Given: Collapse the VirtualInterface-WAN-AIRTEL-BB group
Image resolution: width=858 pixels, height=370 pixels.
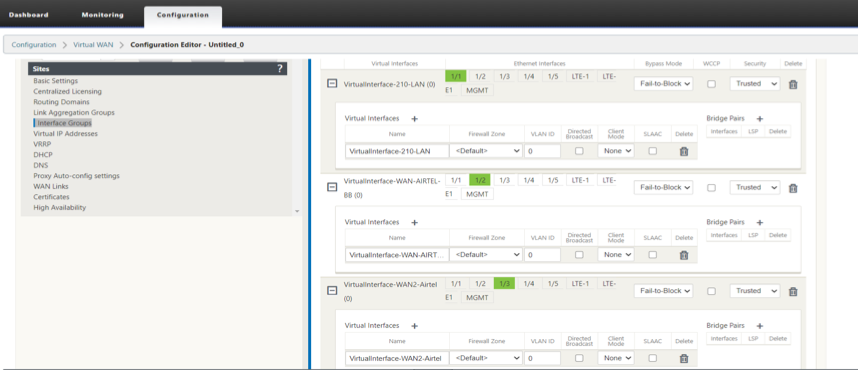Looking at the screenshot, I should click(332, 187).
